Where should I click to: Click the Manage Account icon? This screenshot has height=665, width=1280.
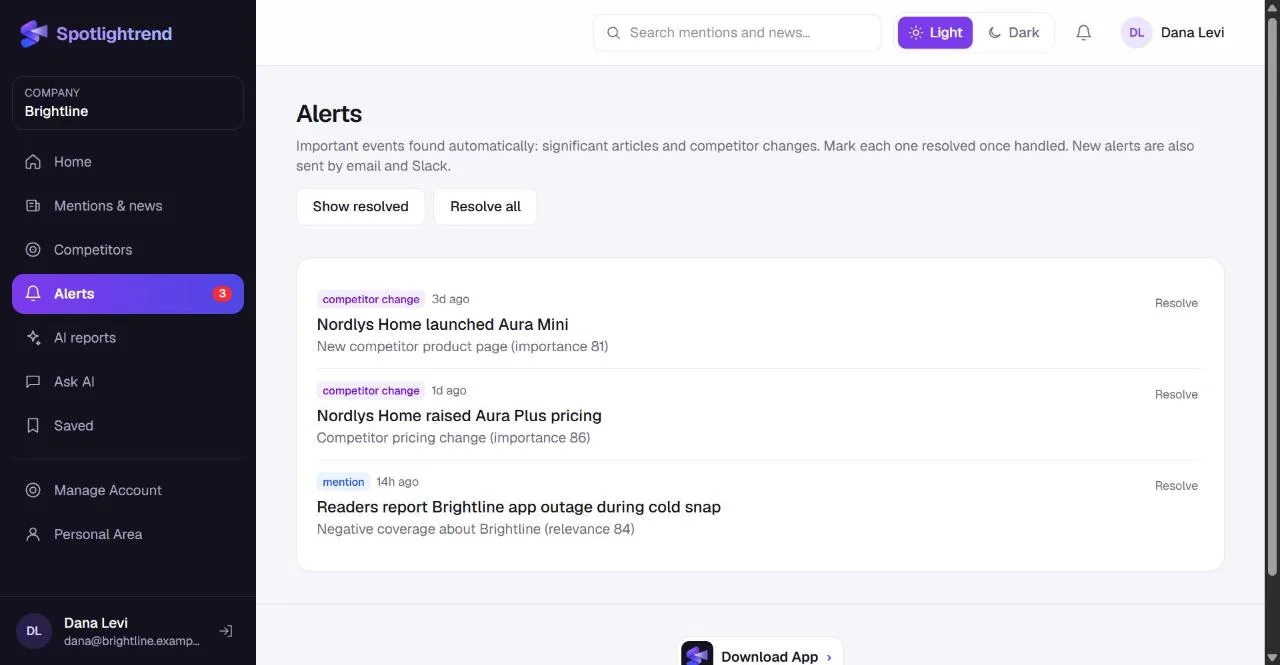click(33, 490)
